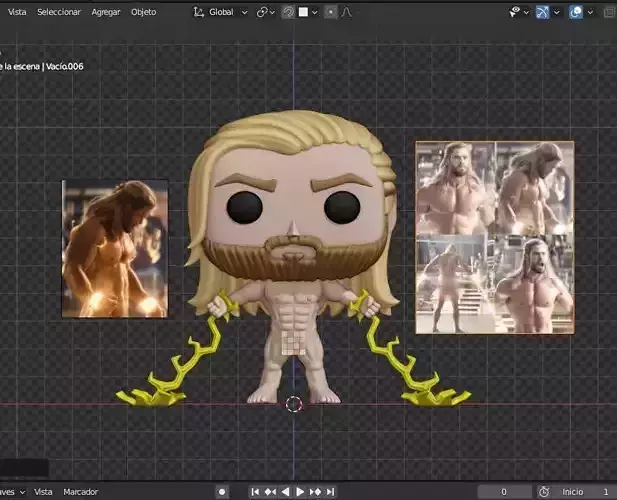The height and width of the screenshot is (500, 617).
Task: Jump to the last frame
Action: pos(331,492)
